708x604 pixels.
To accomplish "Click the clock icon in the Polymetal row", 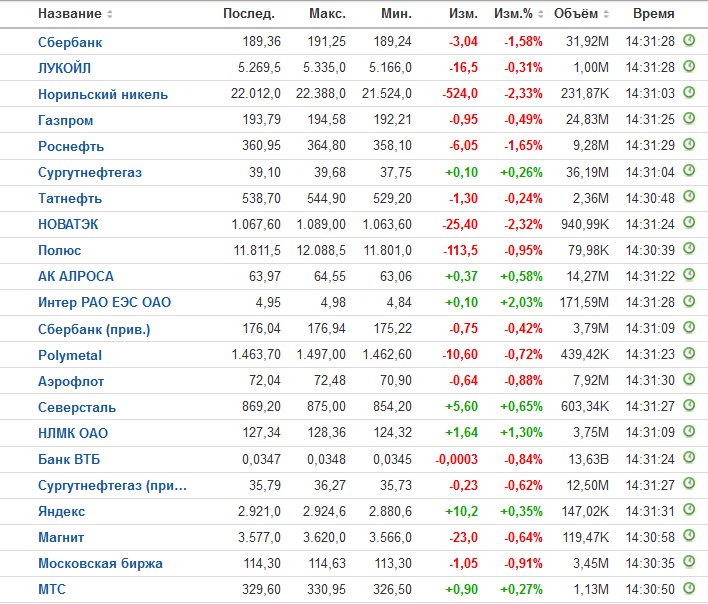I will pos(689,353).
